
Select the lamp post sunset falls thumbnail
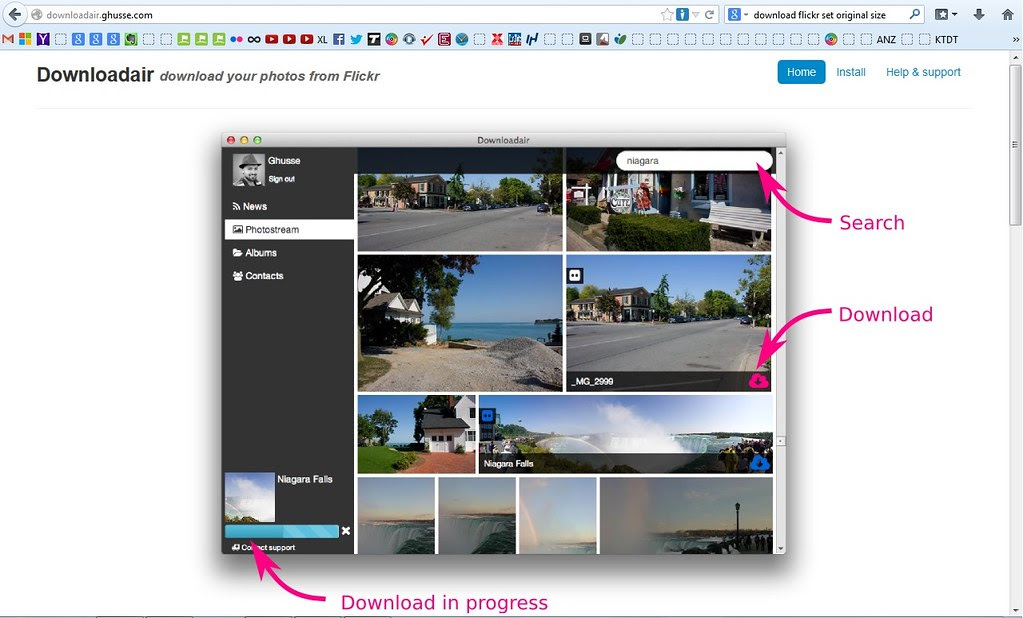(x=686, y=516)
